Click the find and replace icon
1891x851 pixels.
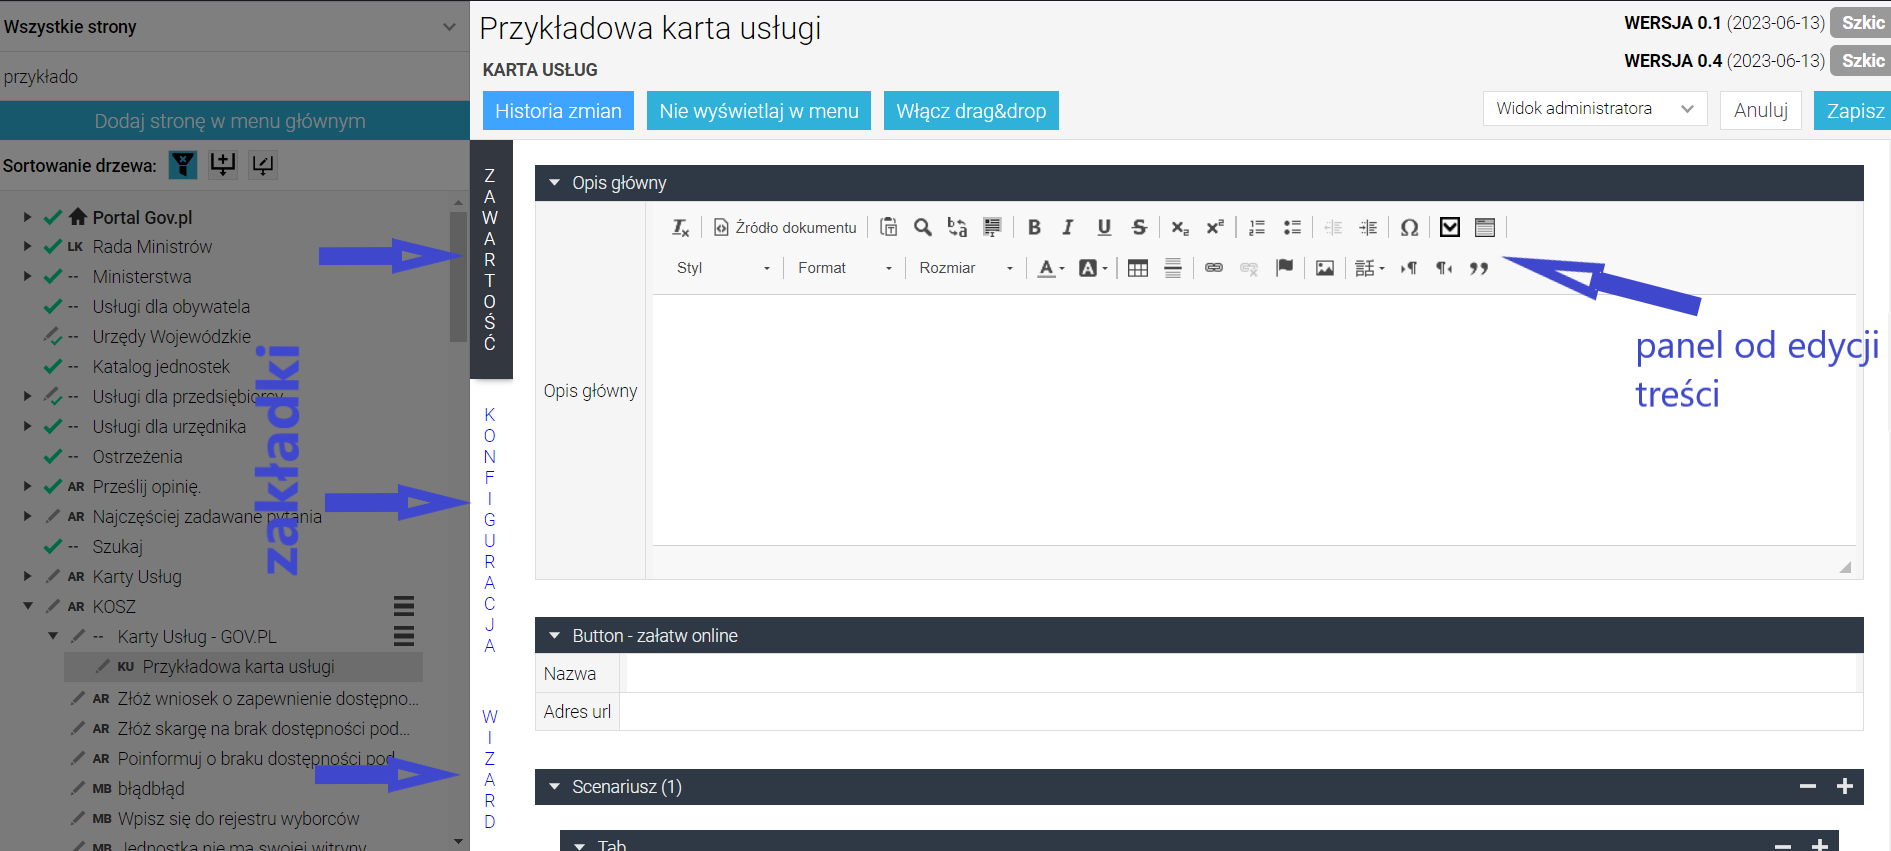pyautogui.click(x=957, y=228)
